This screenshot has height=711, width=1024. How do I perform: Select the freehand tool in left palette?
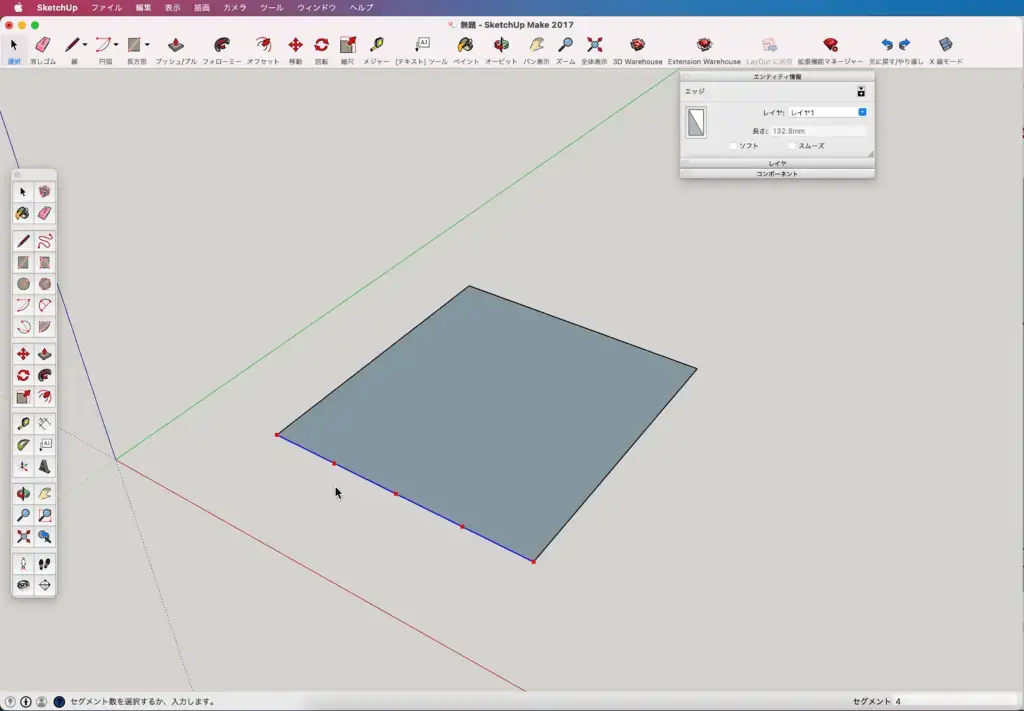point(44,242)
